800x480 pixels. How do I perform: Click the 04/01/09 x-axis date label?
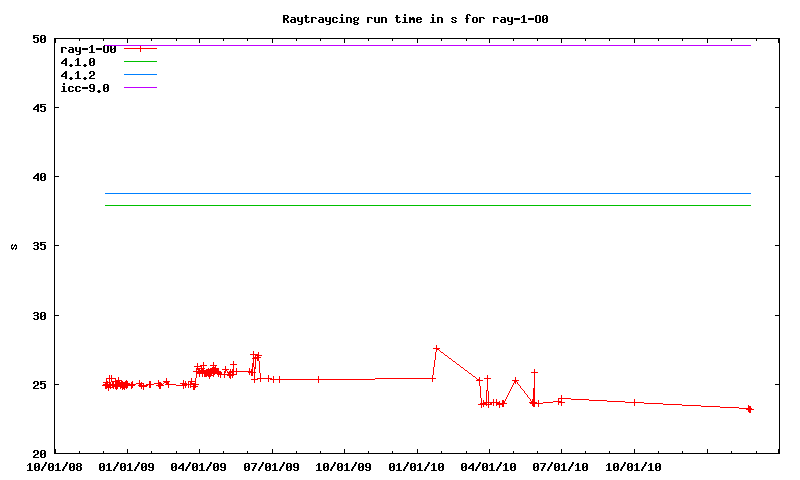click(199, 466)
